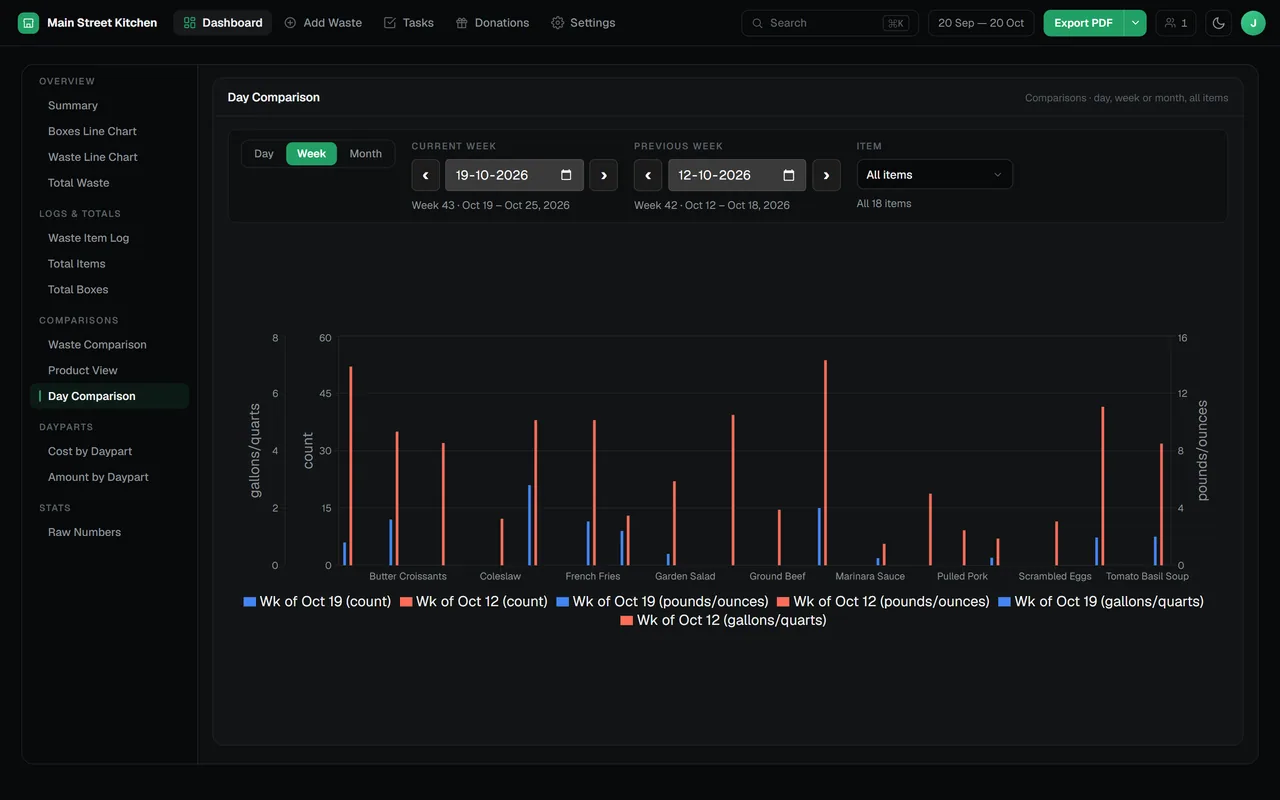The height and width of the screenshot is (800, 1280).
Task: Step previous week back one week
Action: tap(648, 175)
